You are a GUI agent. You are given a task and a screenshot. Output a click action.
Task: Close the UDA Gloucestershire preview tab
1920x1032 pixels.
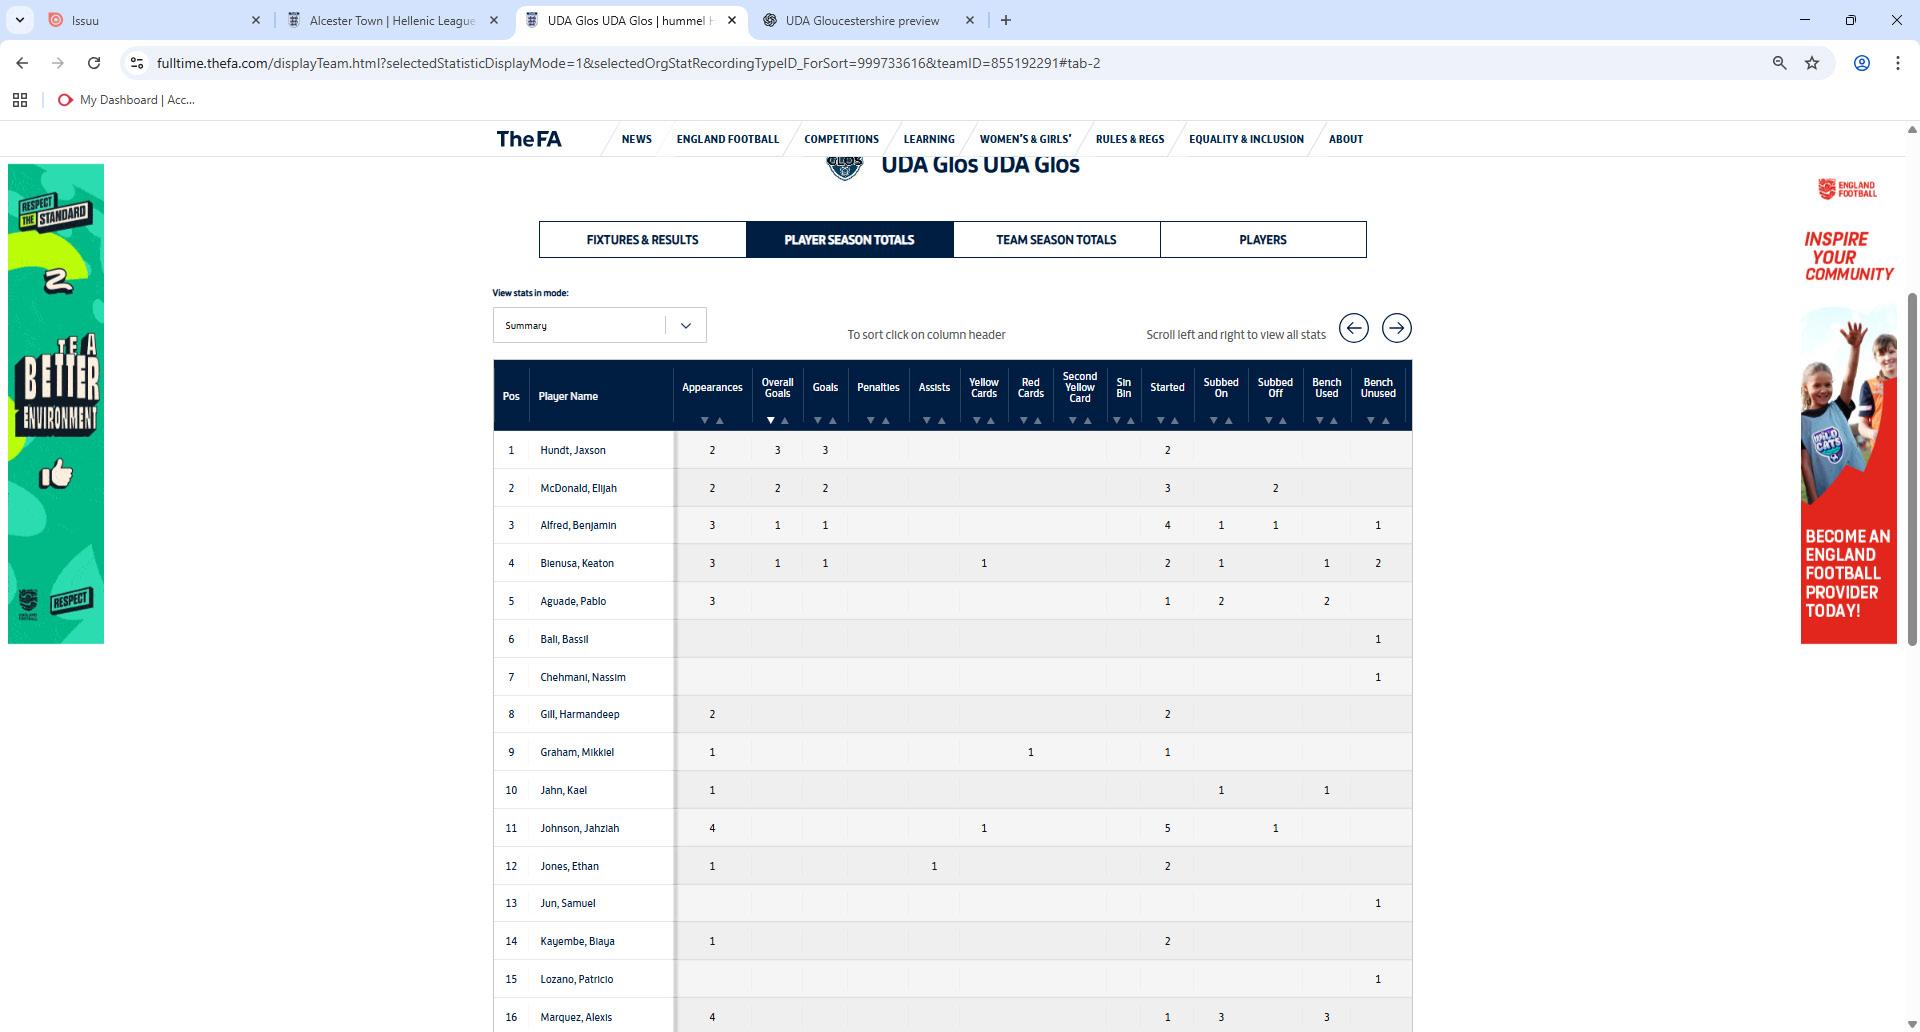pyautogui.click(x=970, y=20)
